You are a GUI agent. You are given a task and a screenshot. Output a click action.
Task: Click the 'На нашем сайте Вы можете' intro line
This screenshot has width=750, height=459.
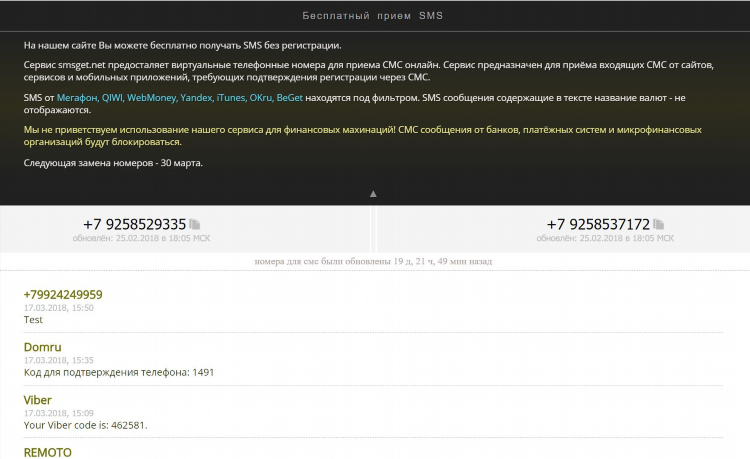182,46
